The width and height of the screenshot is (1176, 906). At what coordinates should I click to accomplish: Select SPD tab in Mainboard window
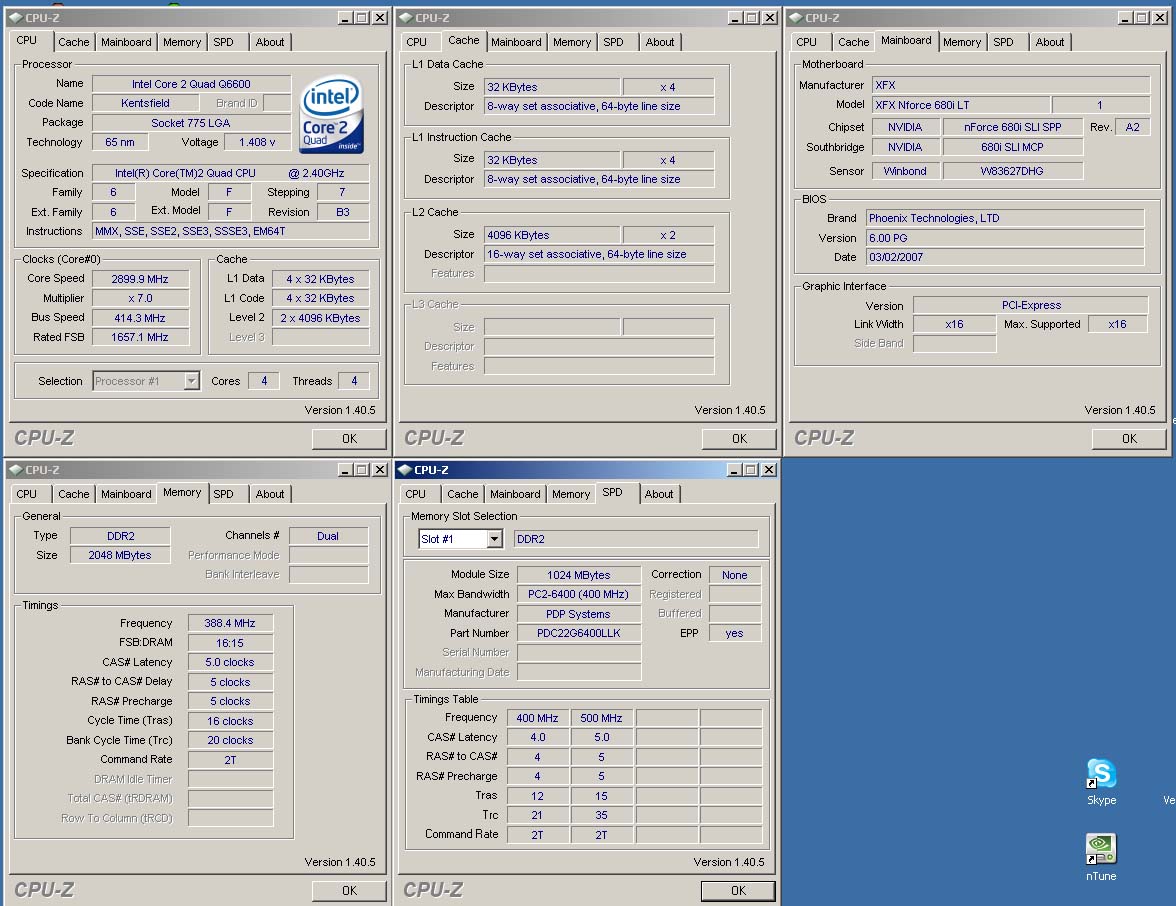point(1004,42)
